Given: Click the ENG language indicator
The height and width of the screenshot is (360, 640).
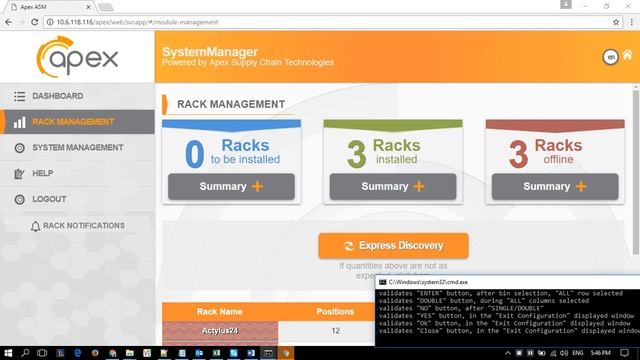Looking at the screenshot, I should point(578,353).
